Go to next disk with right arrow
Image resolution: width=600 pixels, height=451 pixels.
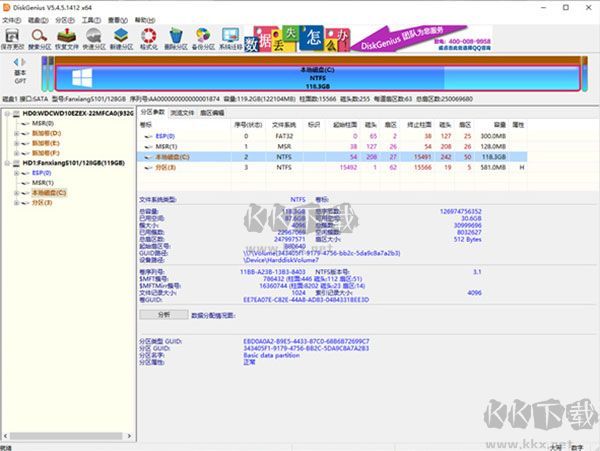(23, 62)
